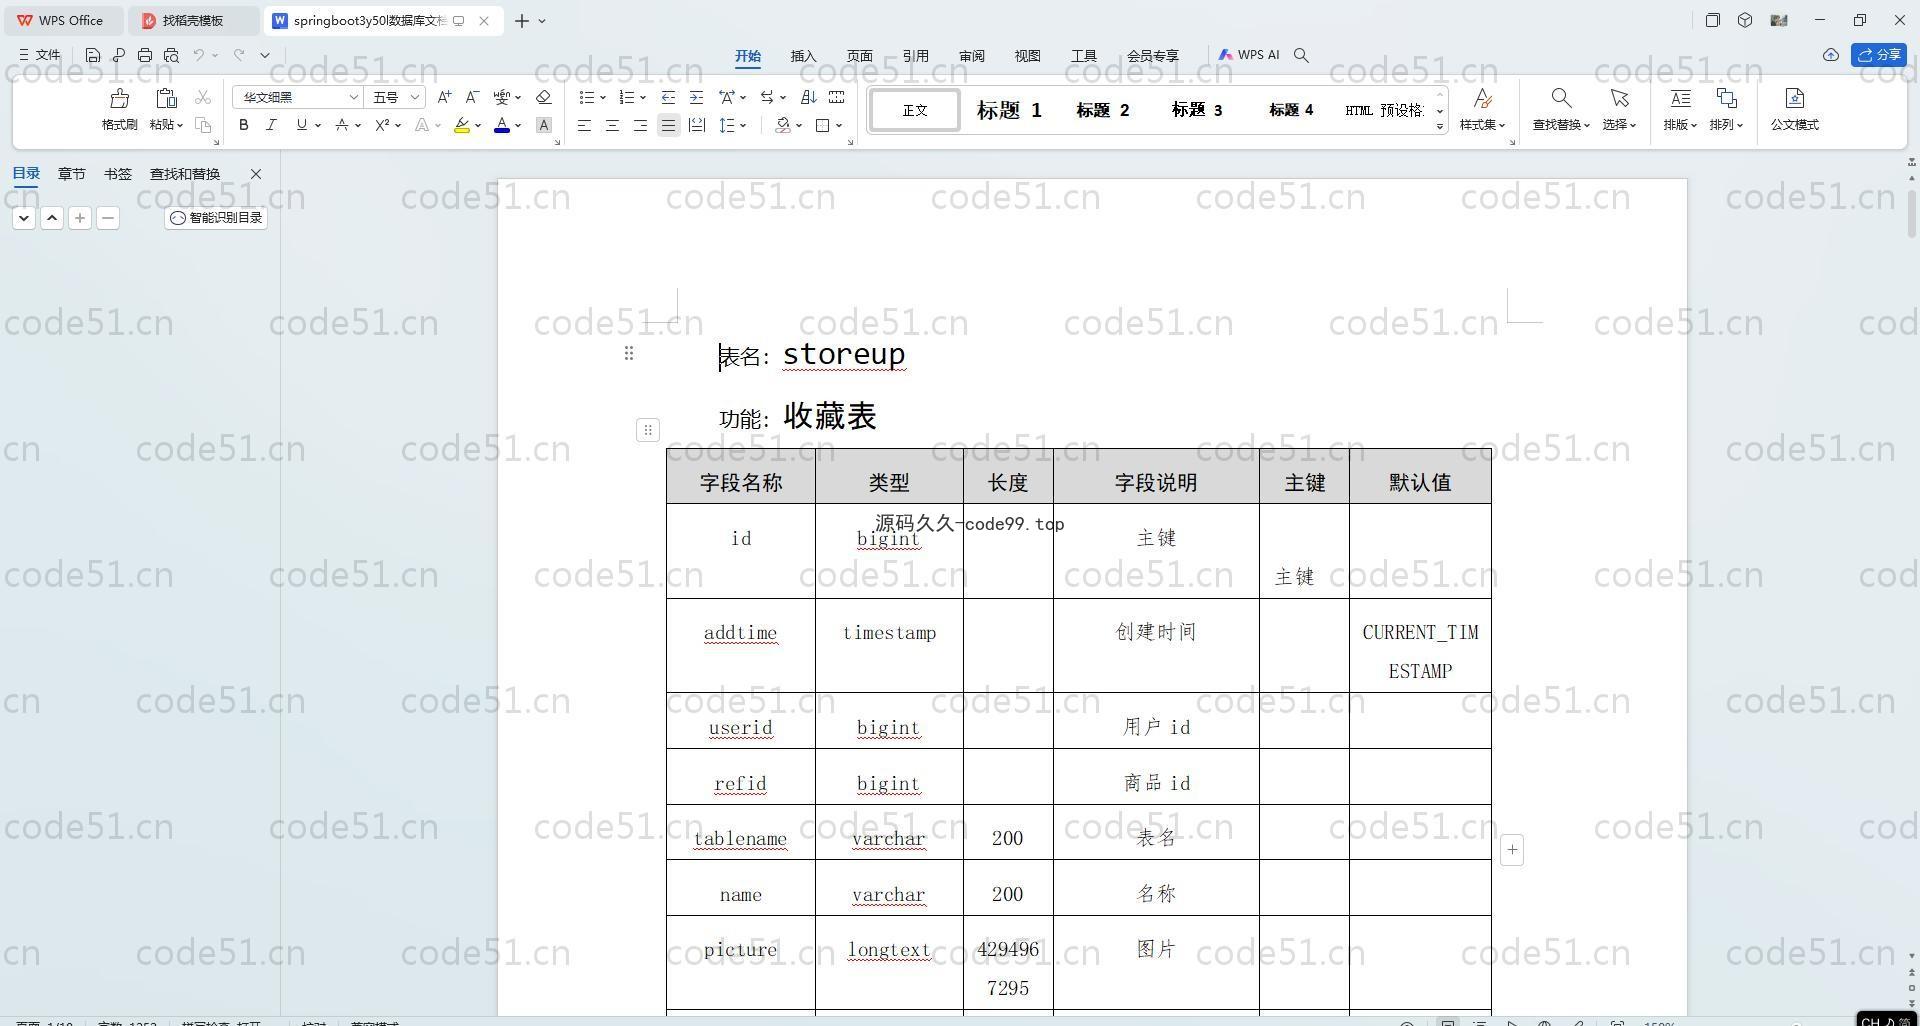Click the Official Document Mode (公文模式) icon
1920x1026 pixels.
tap(1794, 98)
